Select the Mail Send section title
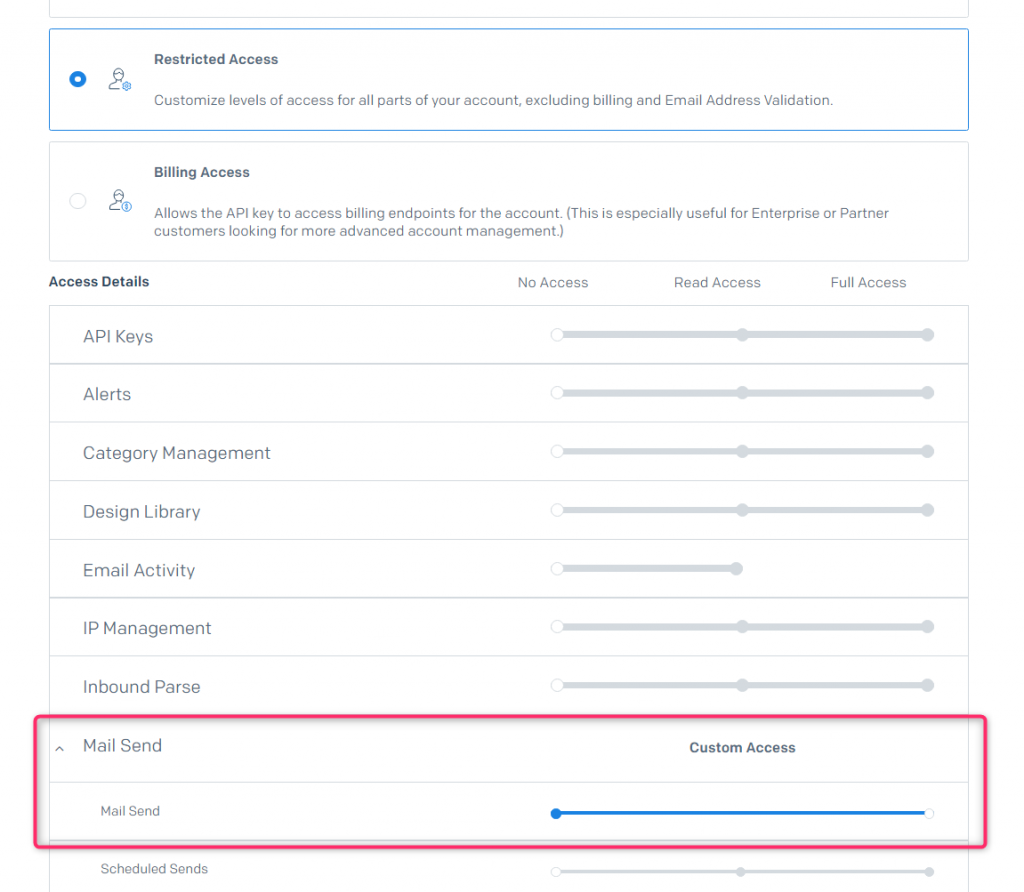Screen dimensions: 1024x892 click(x=122, y=745)
